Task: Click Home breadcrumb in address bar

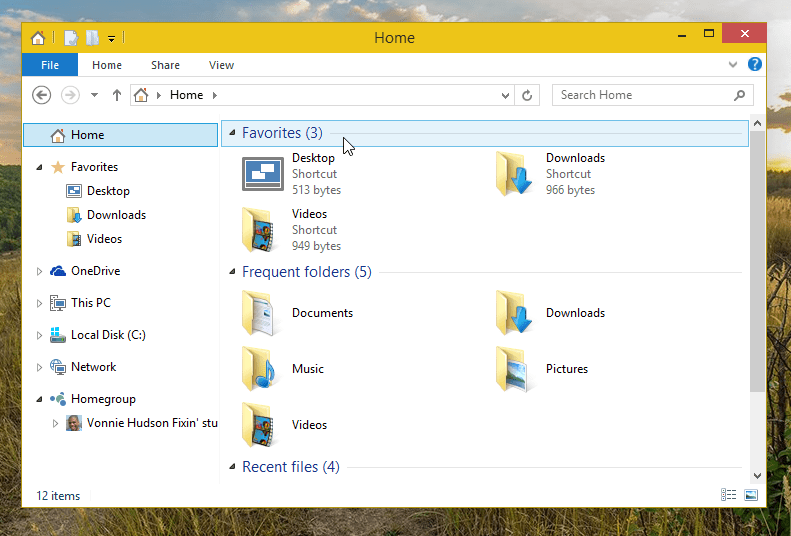Action: coord(187,95)
